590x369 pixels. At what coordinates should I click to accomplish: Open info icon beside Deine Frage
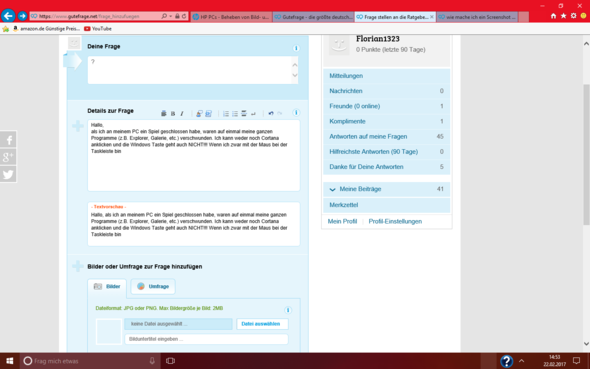(296, 48)
